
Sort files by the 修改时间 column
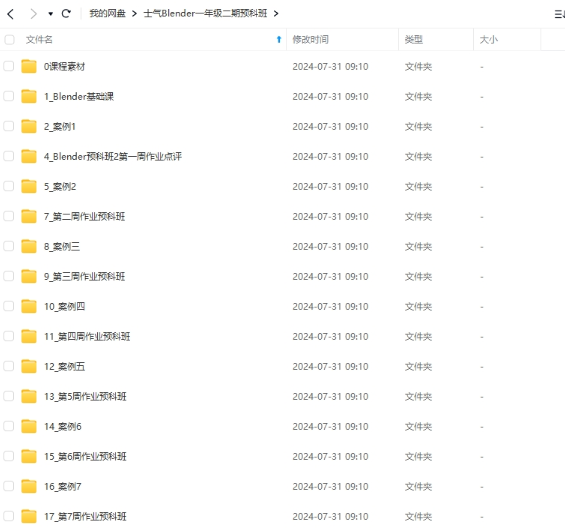[310, 39]
